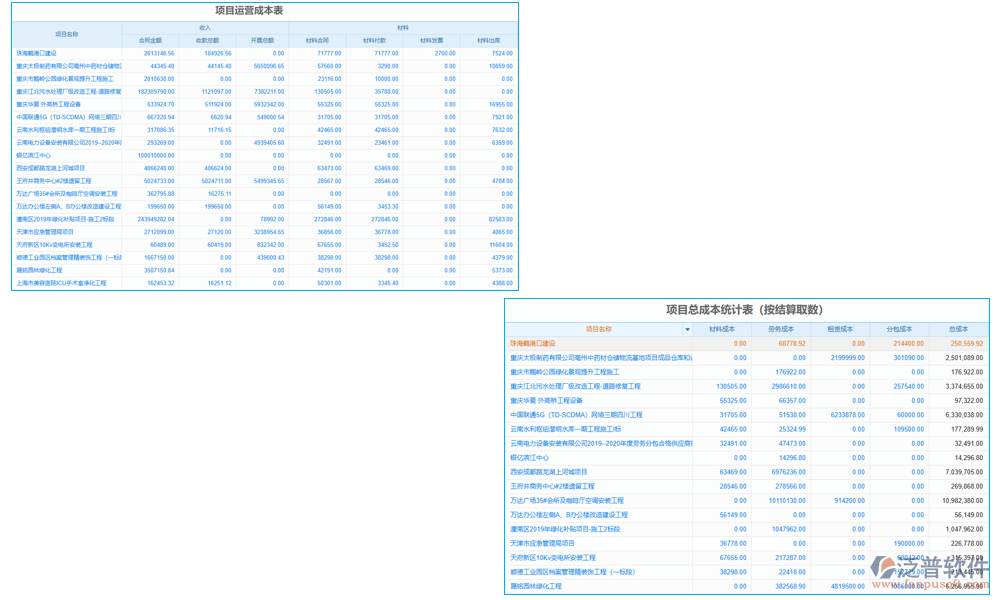Open 银亿滨江中心 in the total cost table

529,458
